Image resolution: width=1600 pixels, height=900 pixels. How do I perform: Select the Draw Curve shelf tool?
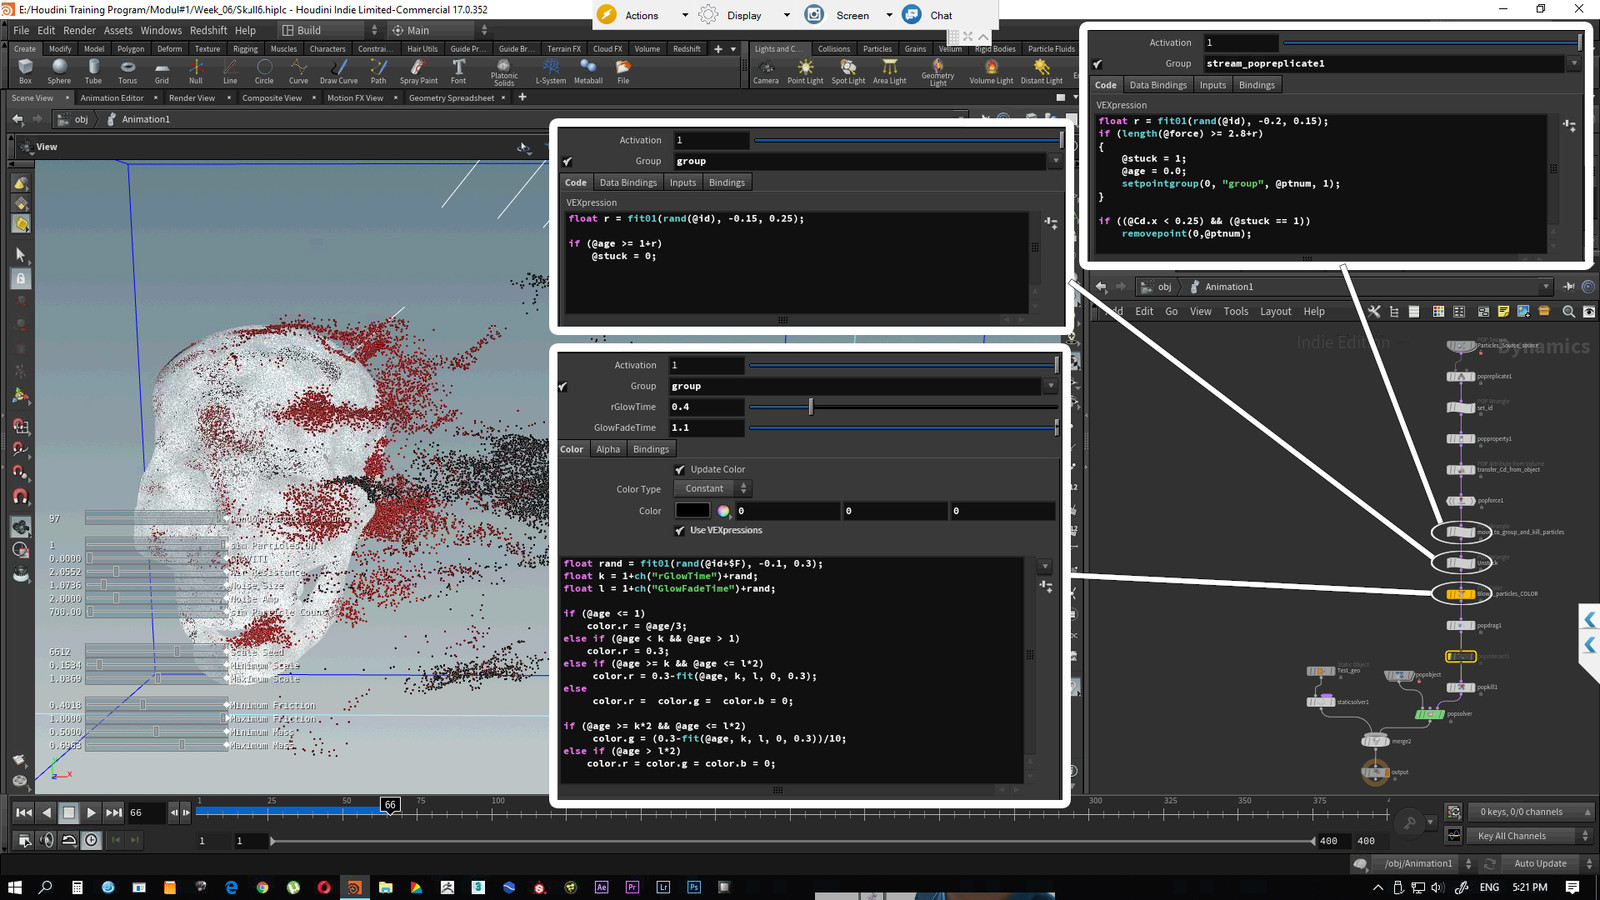pos(338,68)
